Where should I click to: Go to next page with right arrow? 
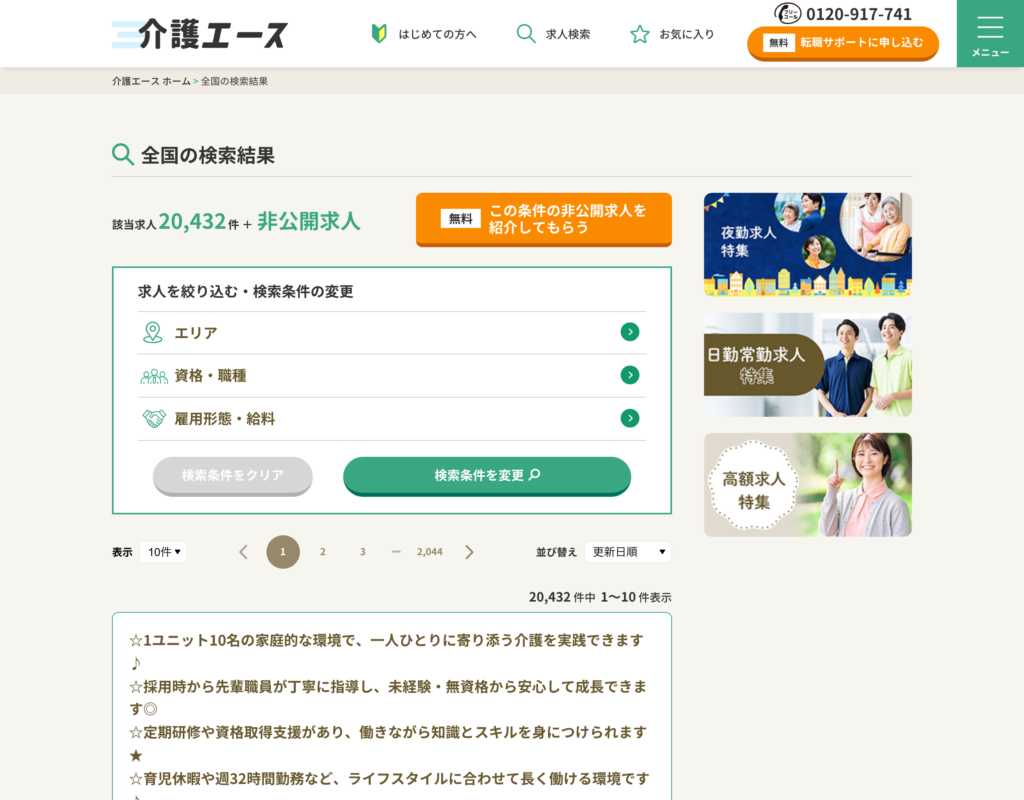pos(469,552)
